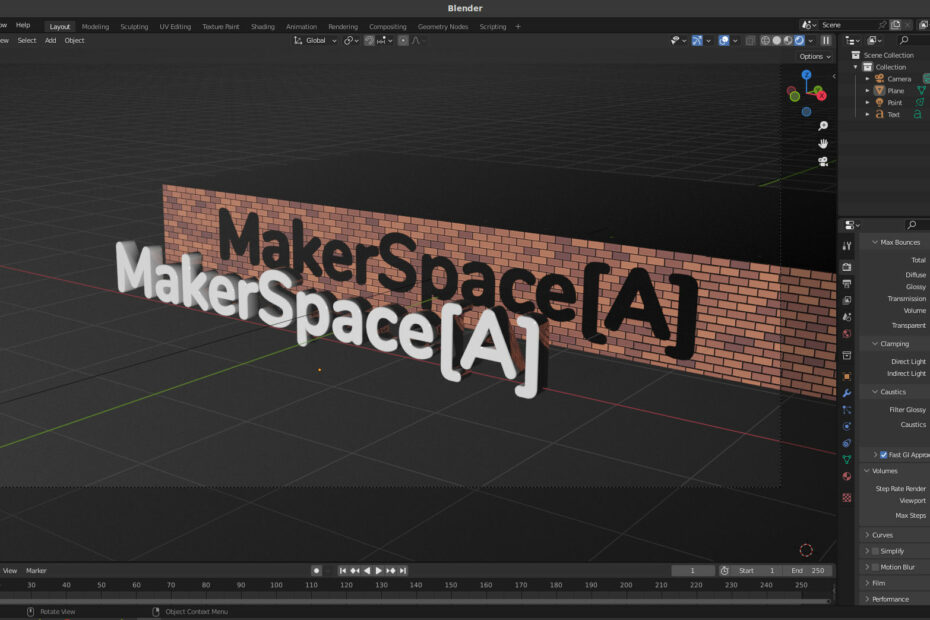Toggle Fast GI Approximation checkbox

click(884, 455)
